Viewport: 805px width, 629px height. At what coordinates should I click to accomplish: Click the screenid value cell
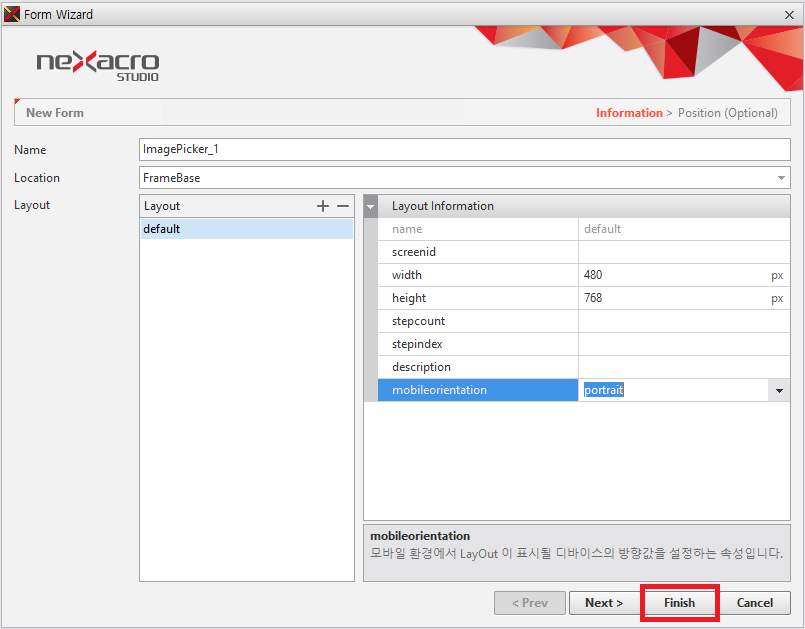point(683,252)
